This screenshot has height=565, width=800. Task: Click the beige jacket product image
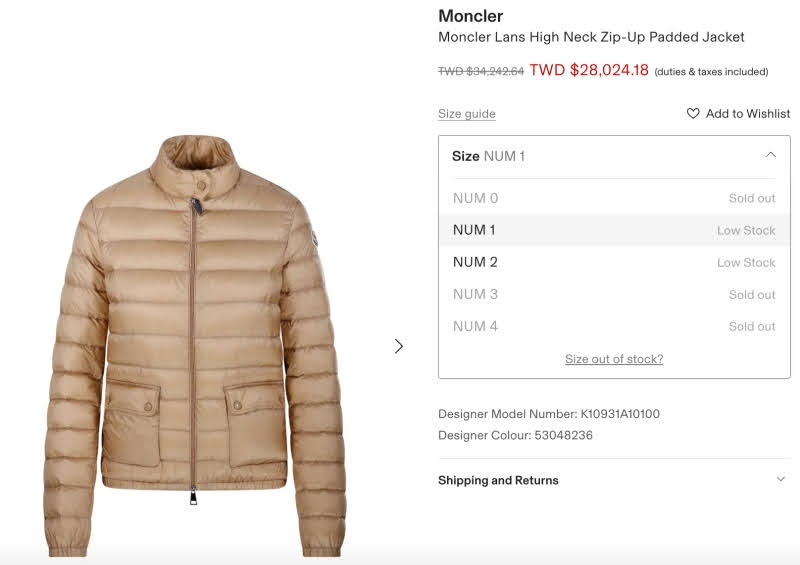195,346
